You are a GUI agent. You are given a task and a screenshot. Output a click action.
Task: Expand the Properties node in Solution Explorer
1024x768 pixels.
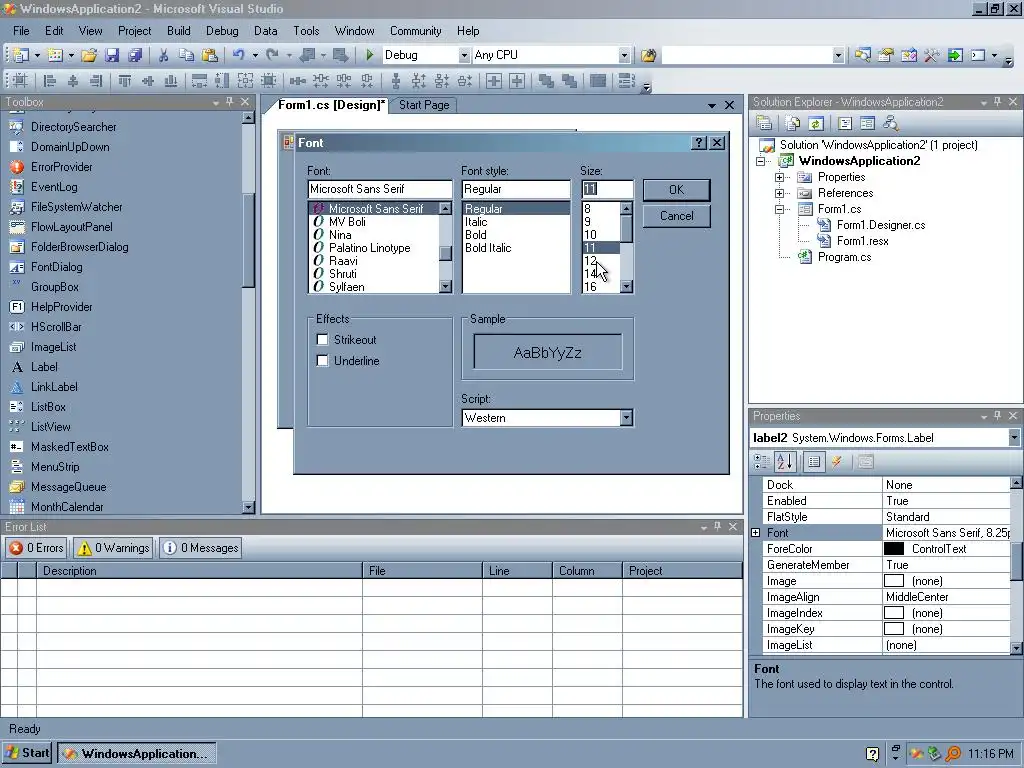(x=779, y=177)
